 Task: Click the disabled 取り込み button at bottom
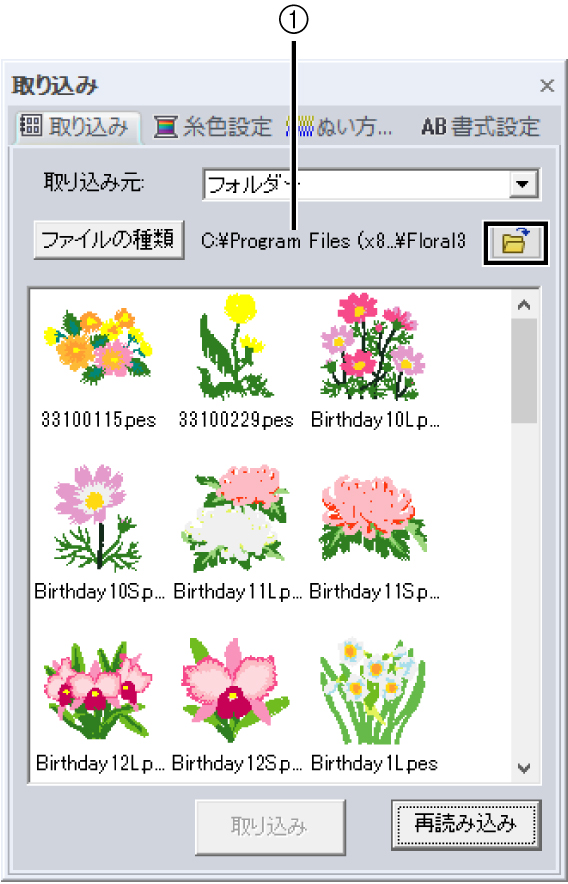270,827
